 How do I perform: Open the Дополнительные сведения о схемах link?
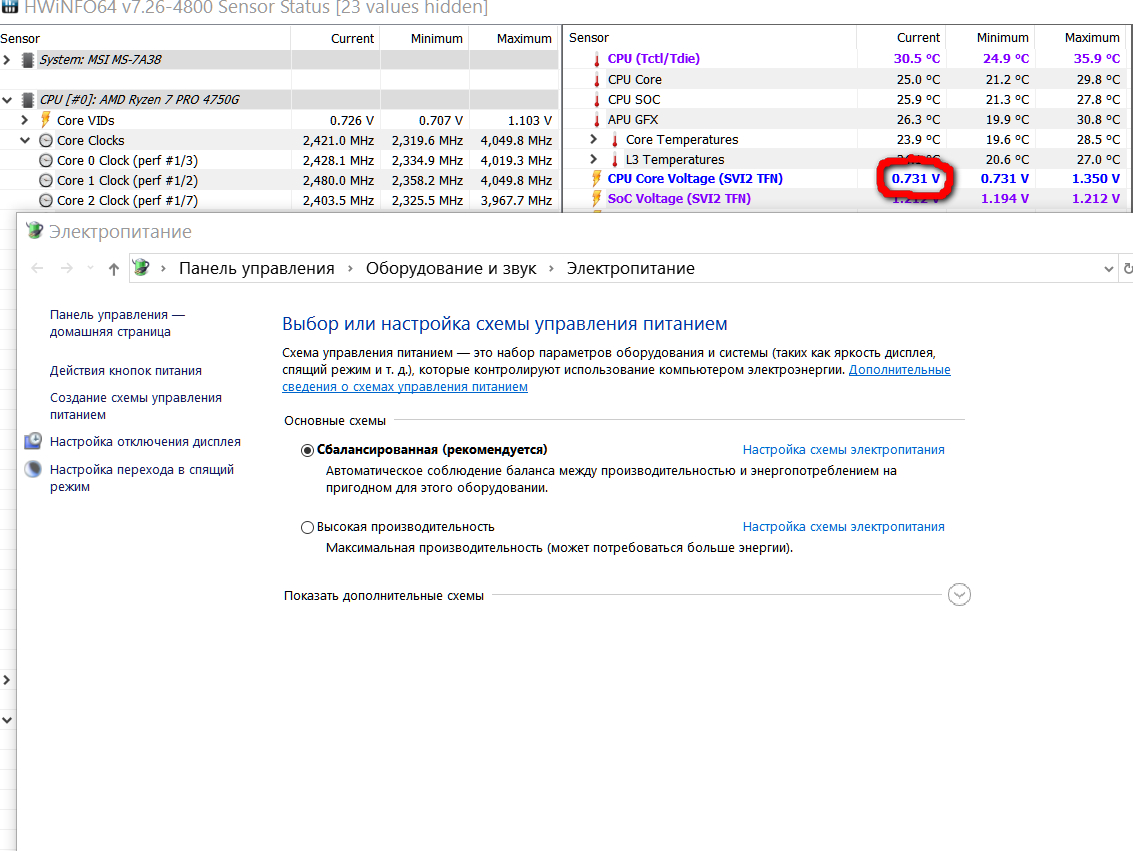click(899, 370)
